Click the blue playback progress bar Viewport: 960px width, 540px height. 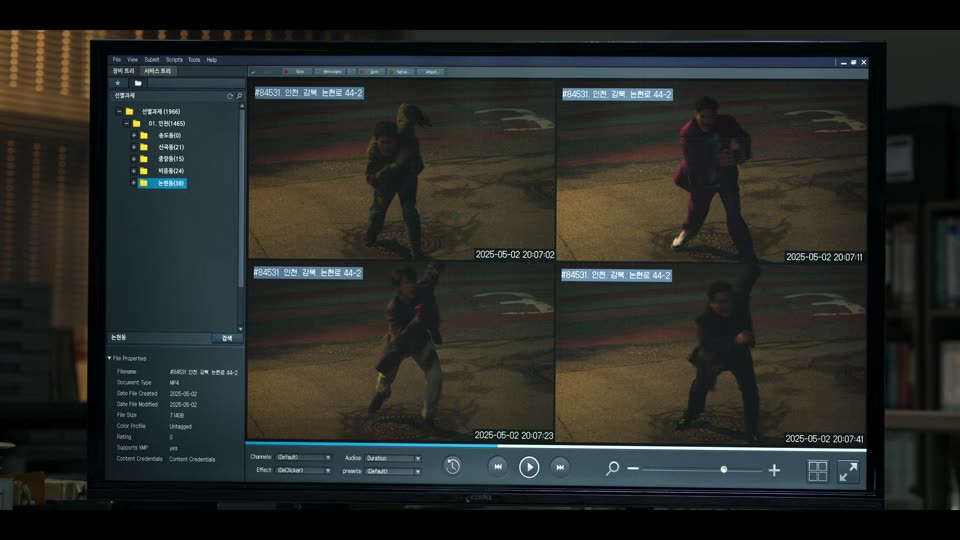[x=372, y=444]
